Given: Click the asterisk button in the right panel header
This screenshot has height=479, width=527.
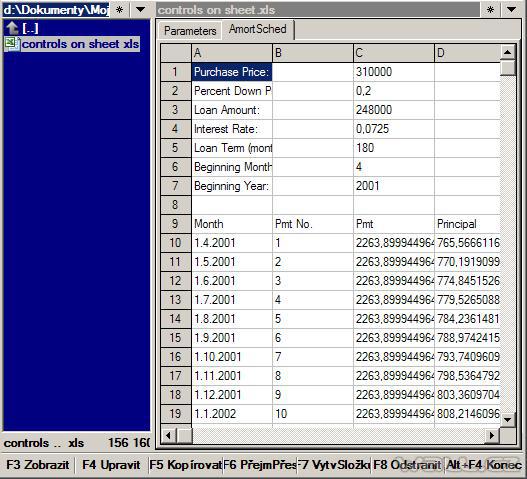Looking at the screenshot, I should [490, 9].
